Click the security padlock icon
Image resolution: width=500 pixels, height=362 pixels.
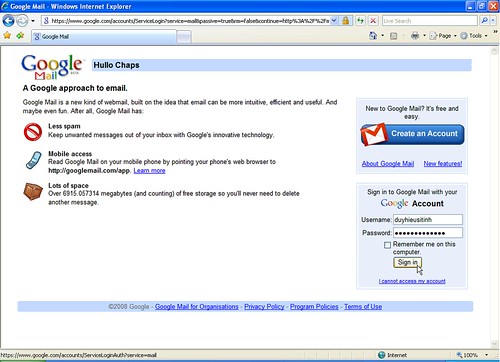click(346, 21)
